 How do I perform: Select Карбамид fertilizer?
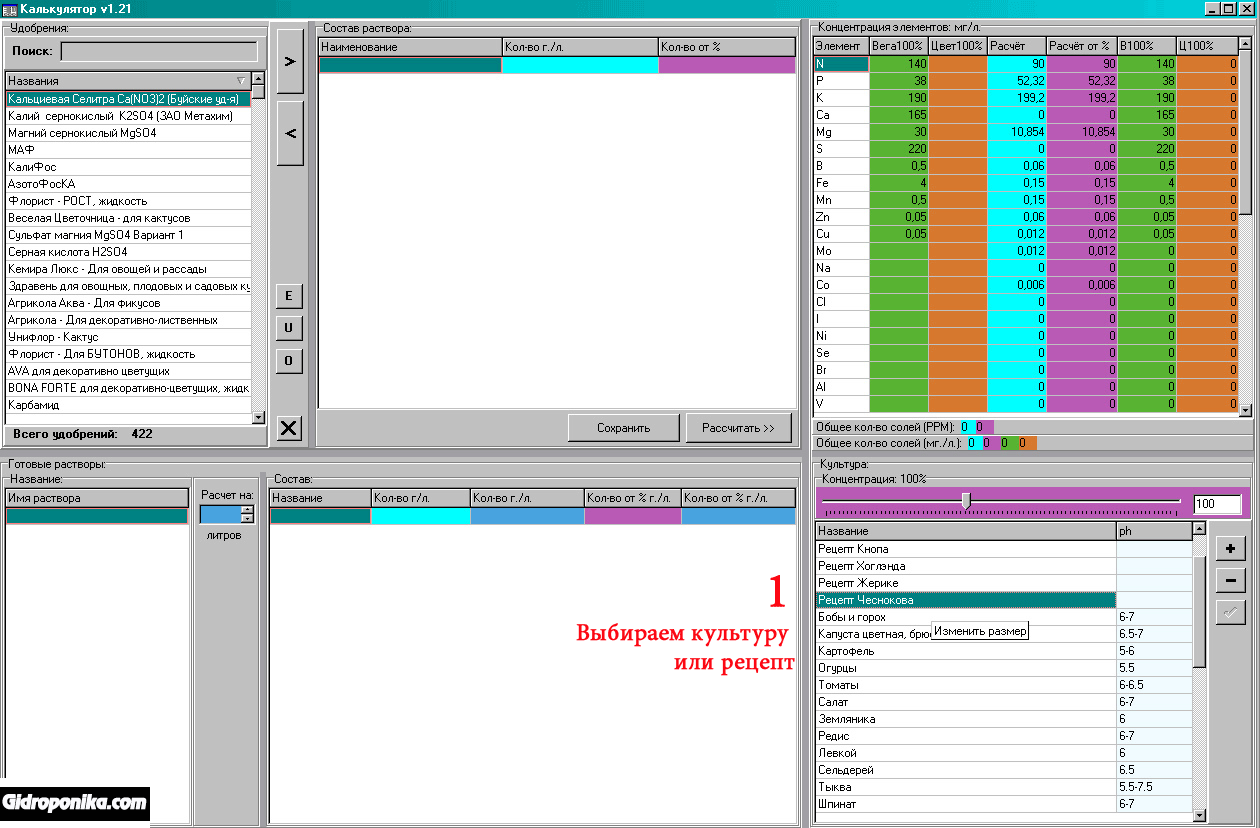[127, 405]
